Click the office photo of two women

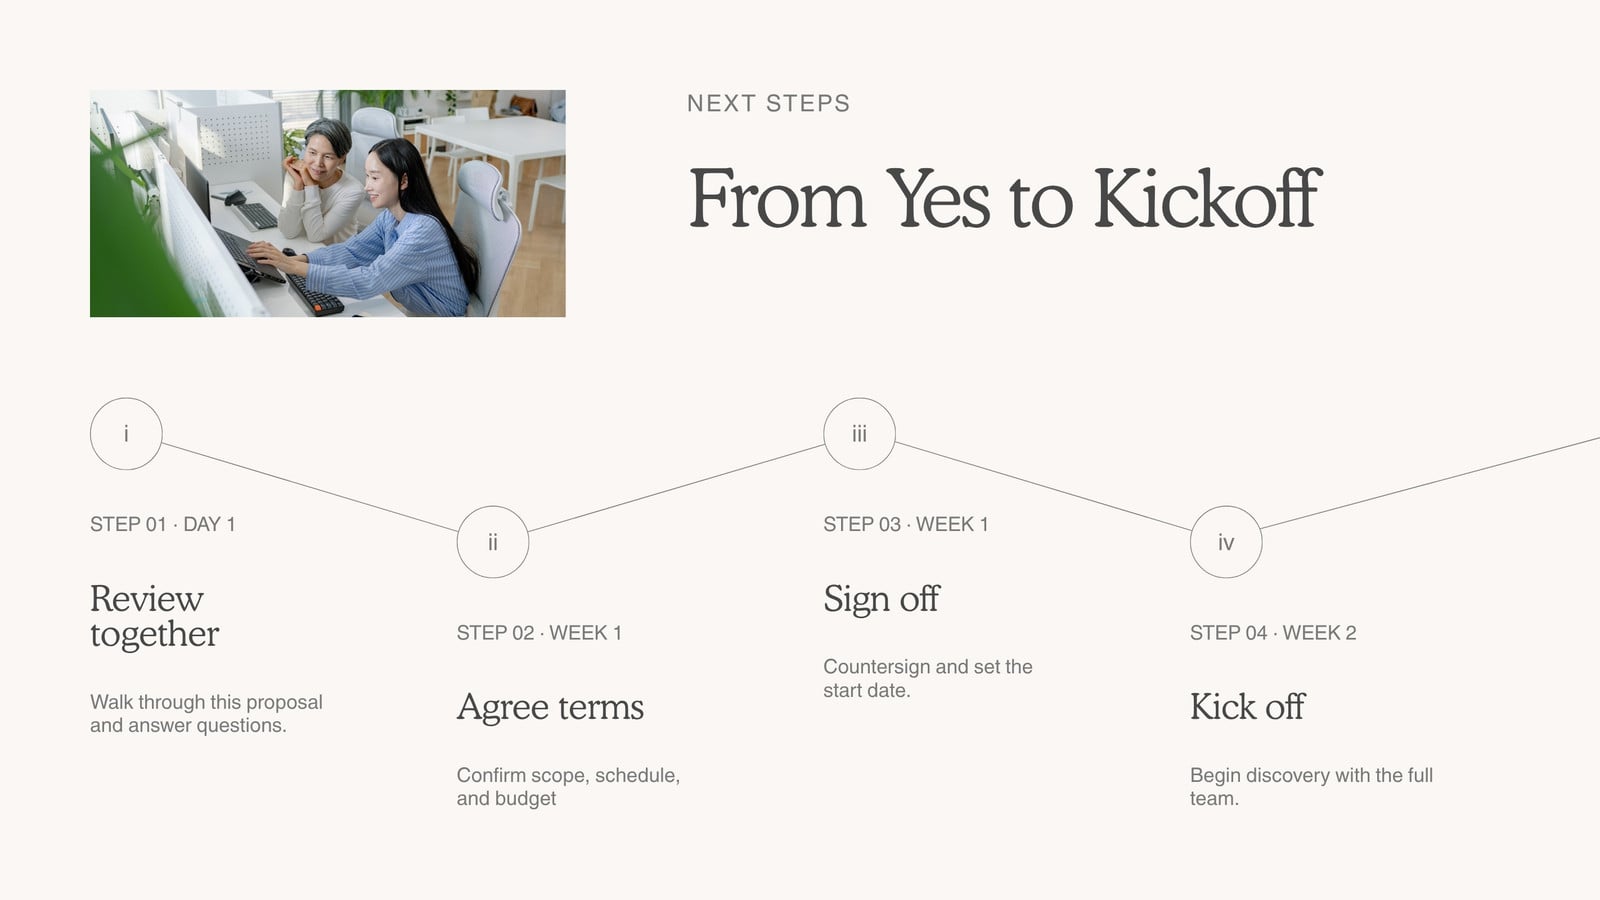click(x=328, y=204)
